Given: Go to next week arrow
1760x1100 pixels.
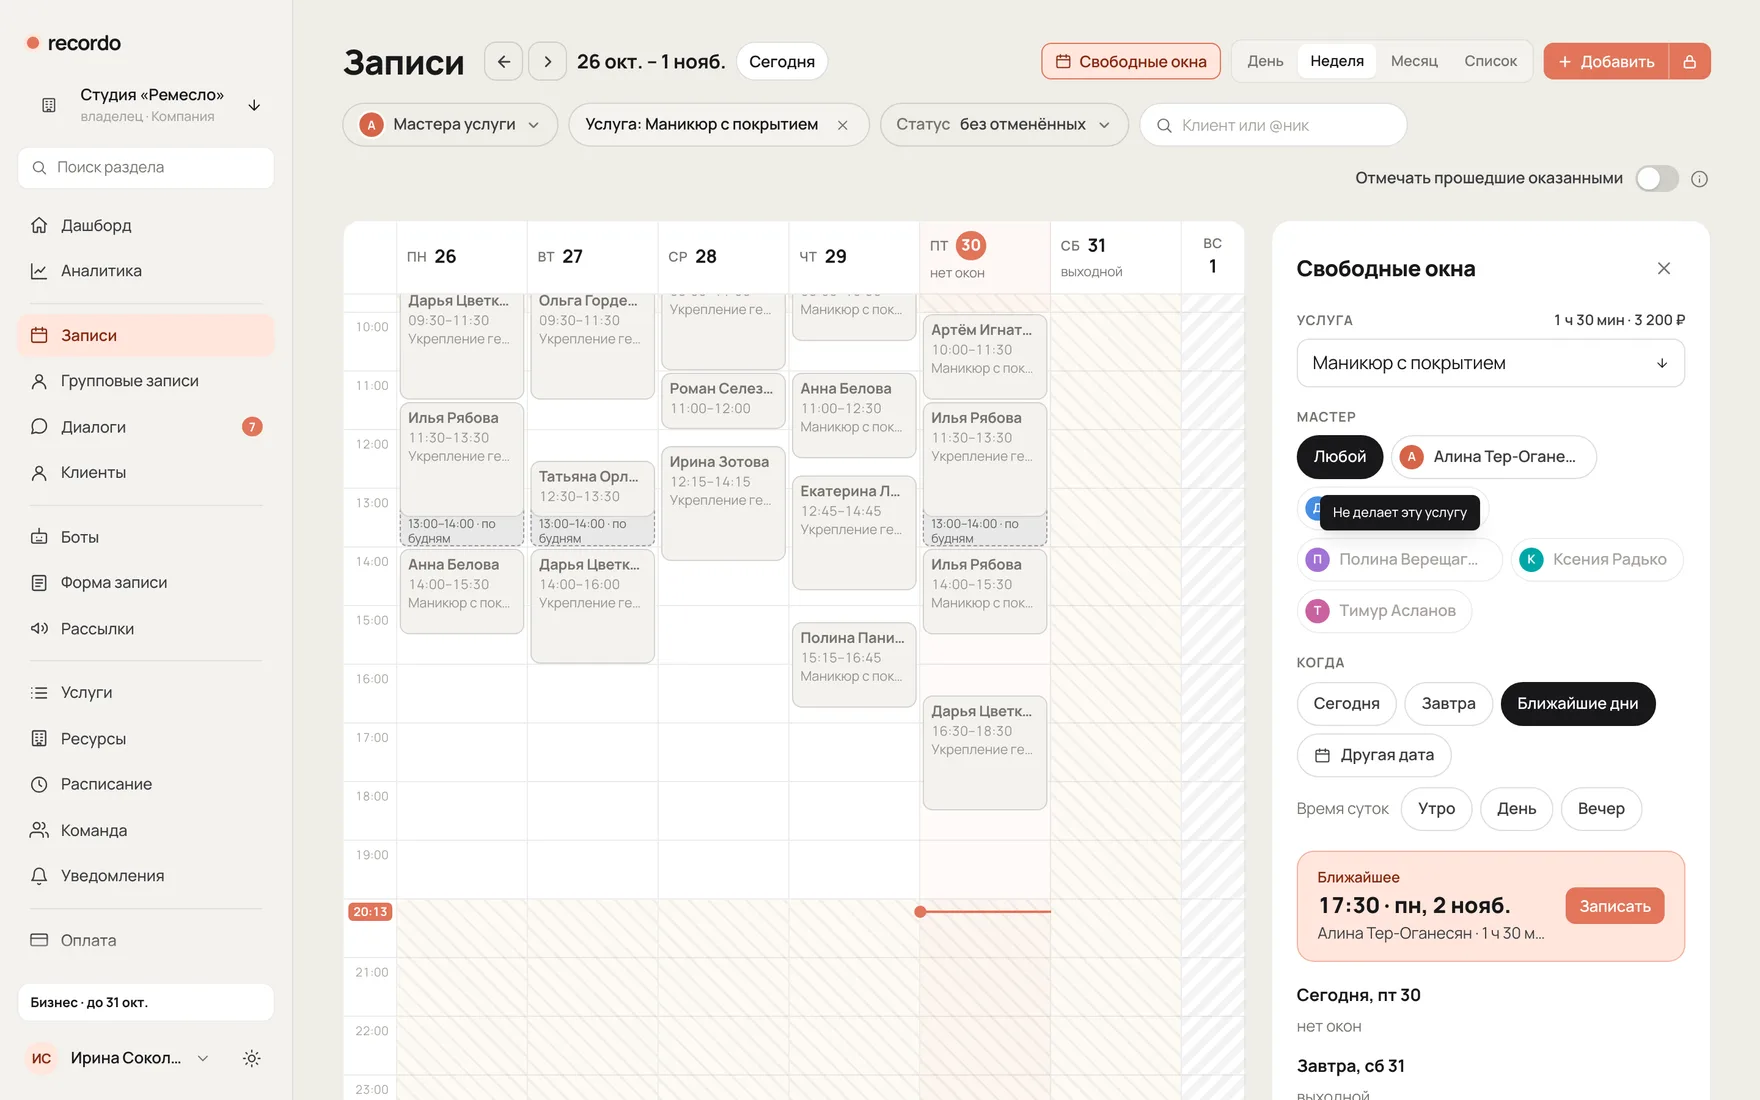Looking at the screenshot, I should pos(547,61).
